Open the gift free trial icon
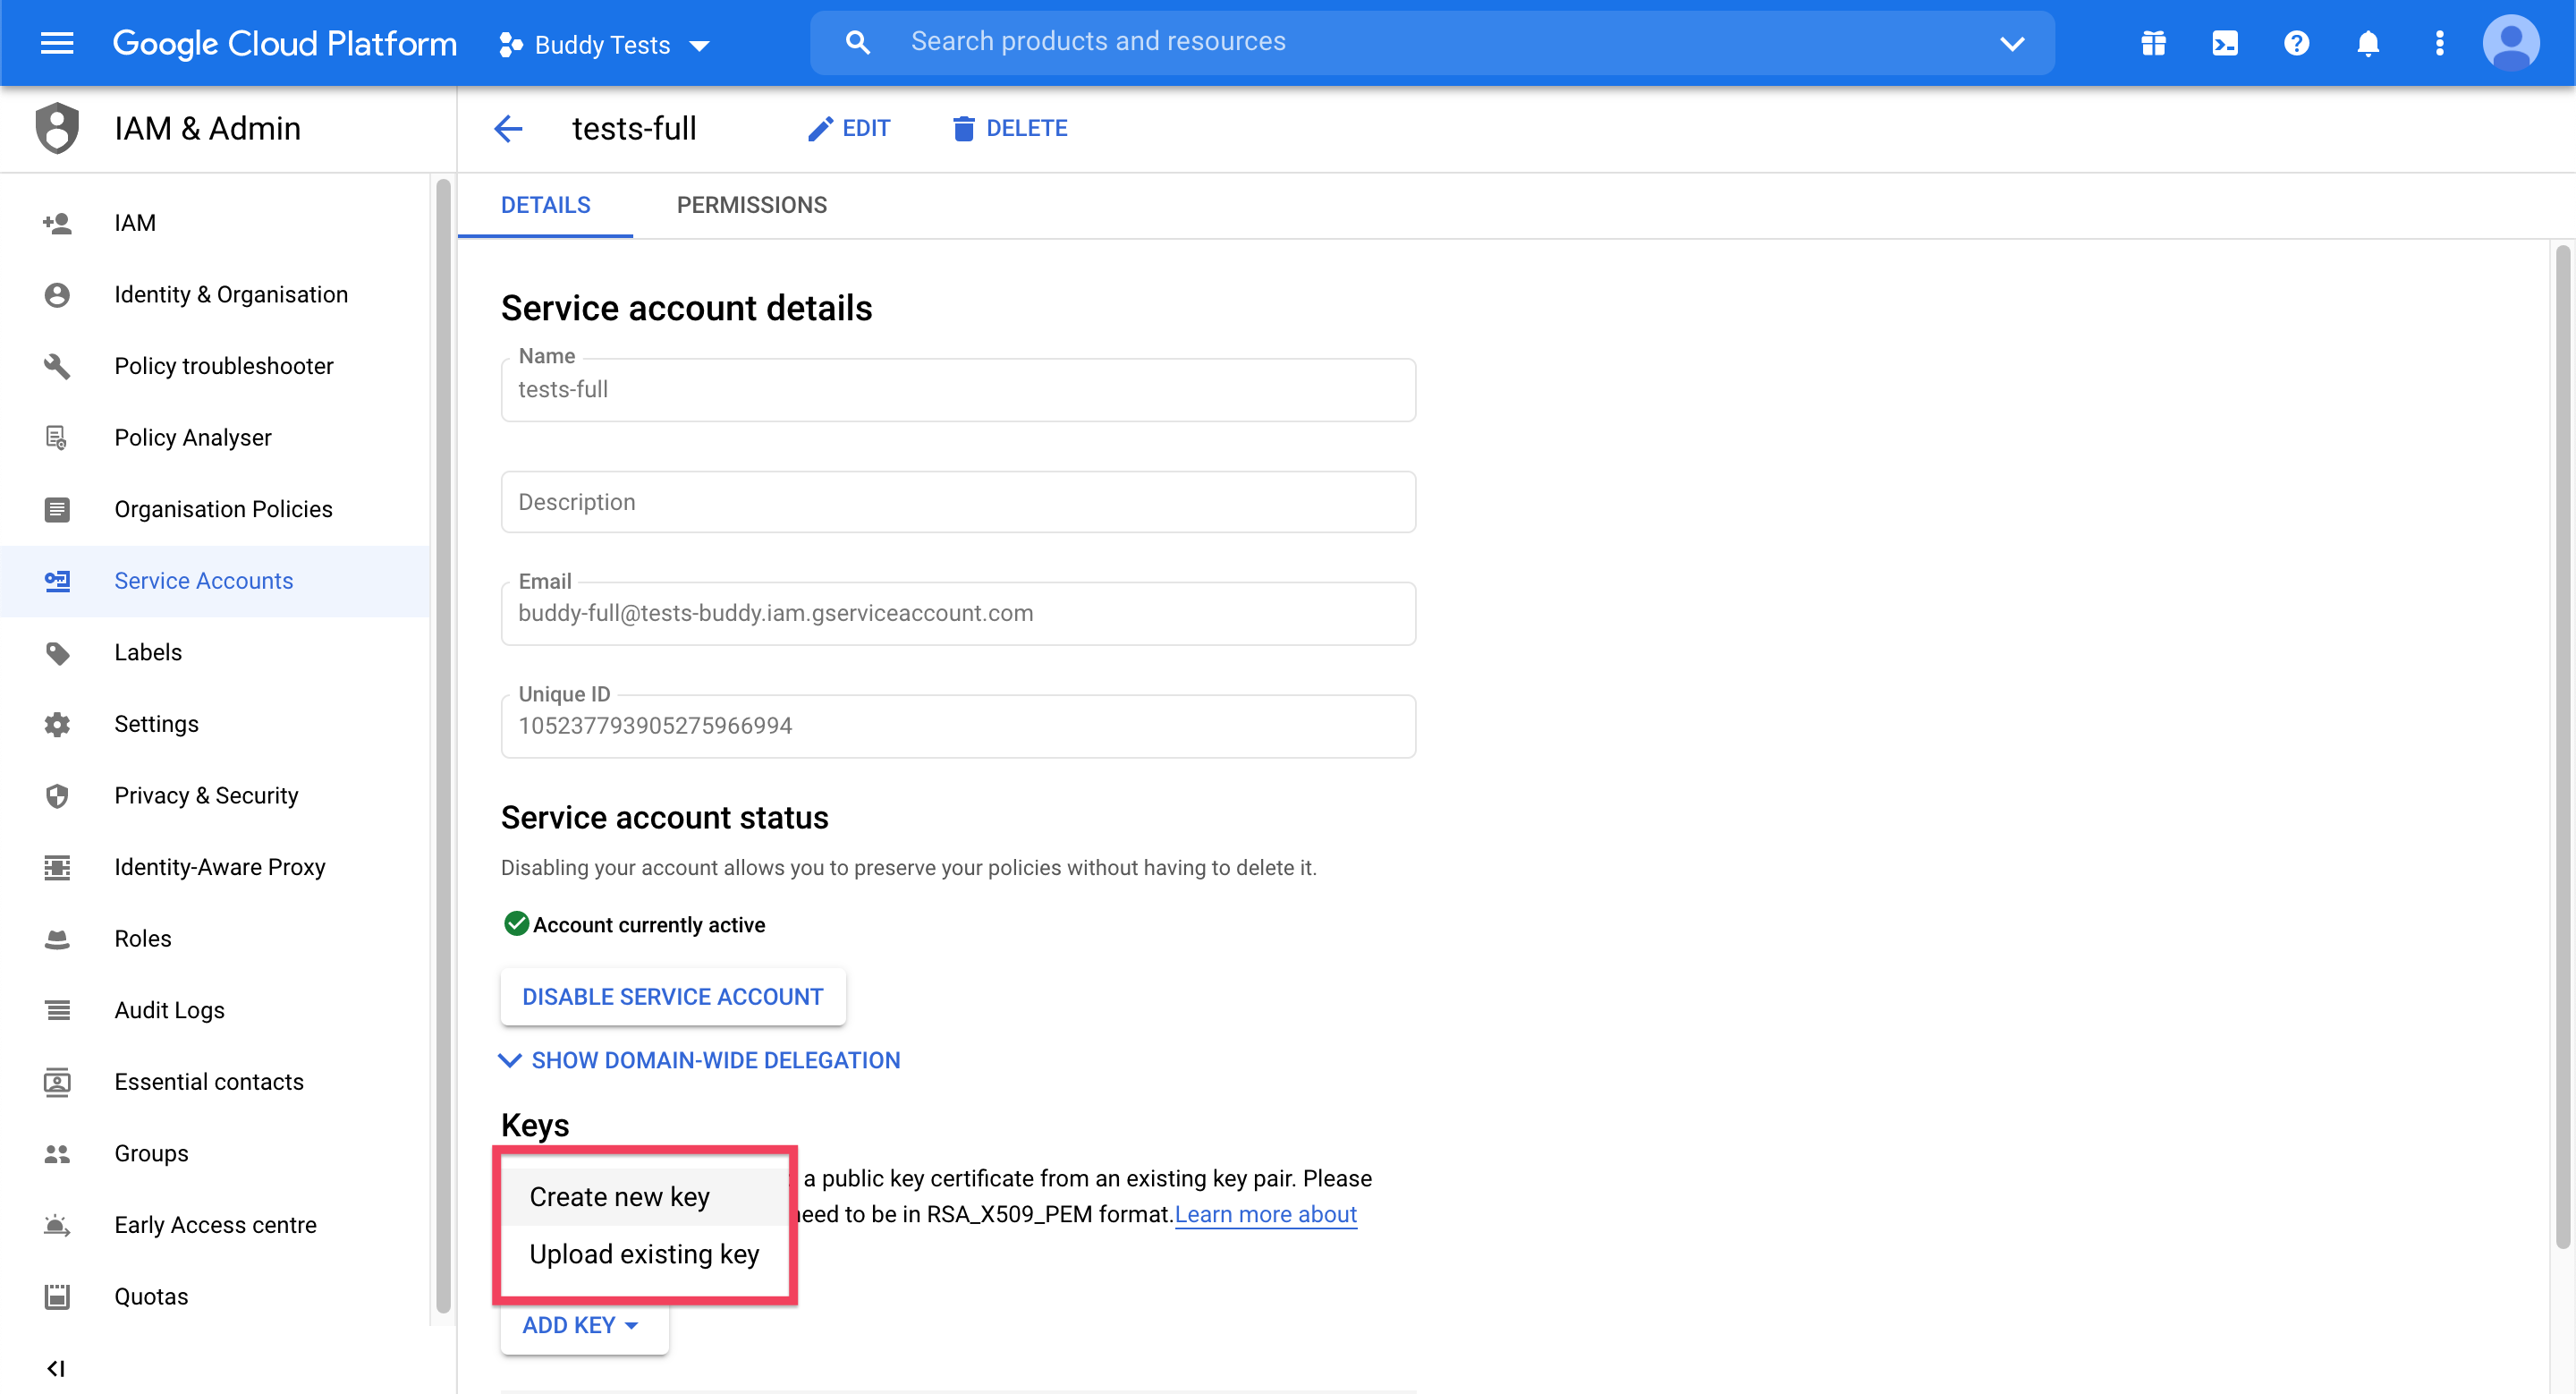The height and width of the screenshot is (1394, 2576). 2153,43
